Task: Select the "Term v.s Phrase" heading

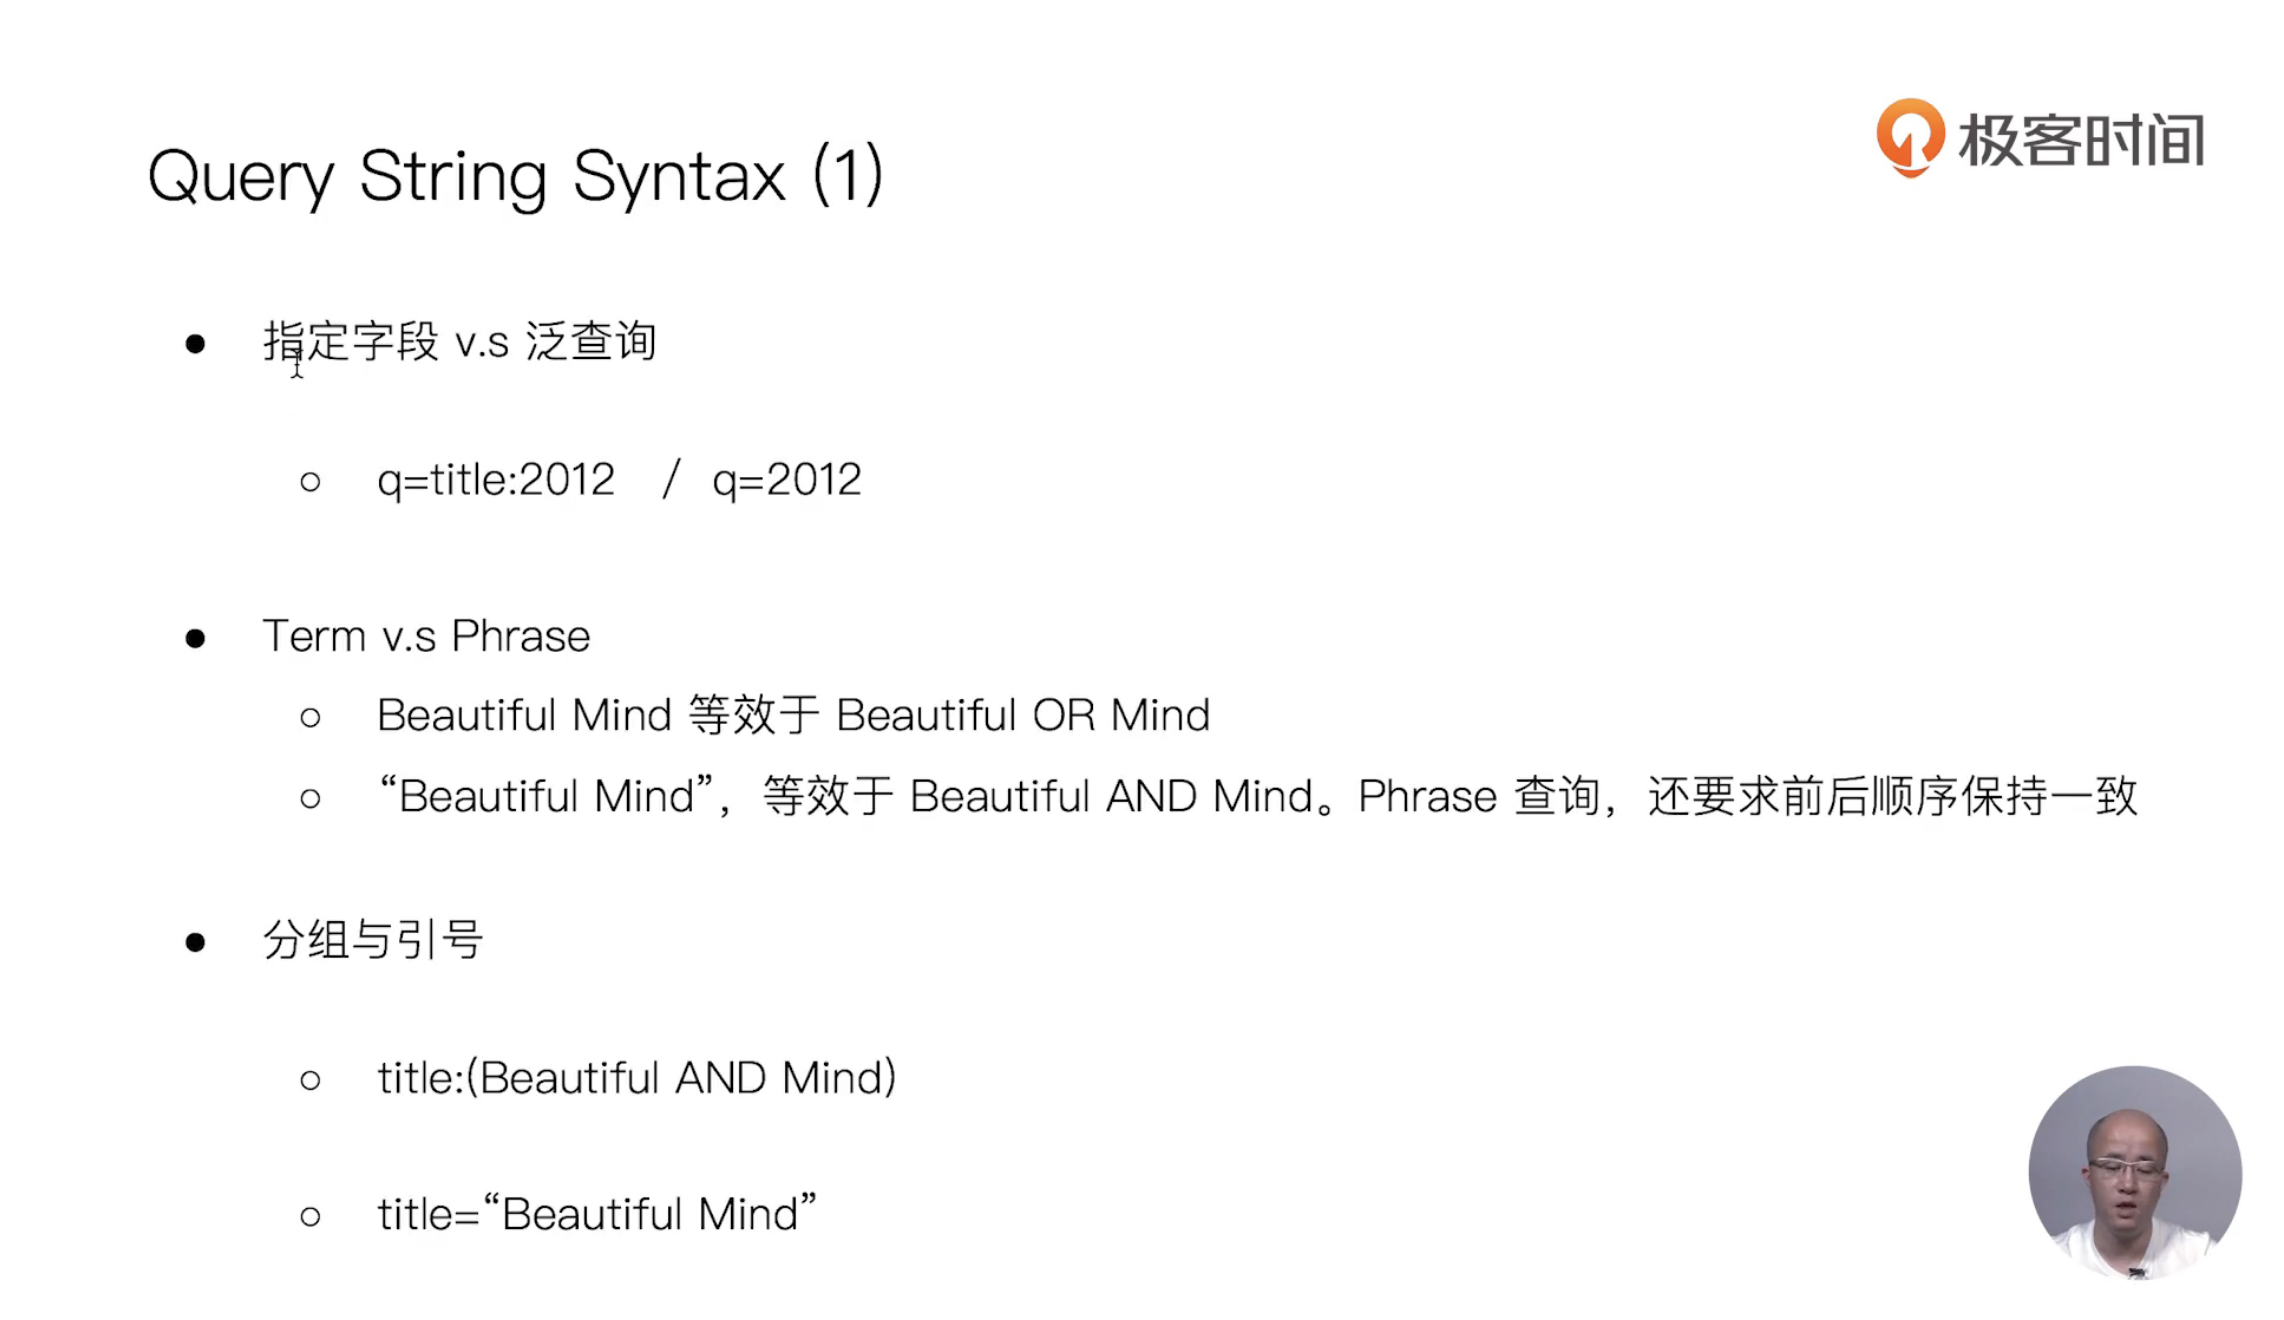Action: click(x=426, y=636)
